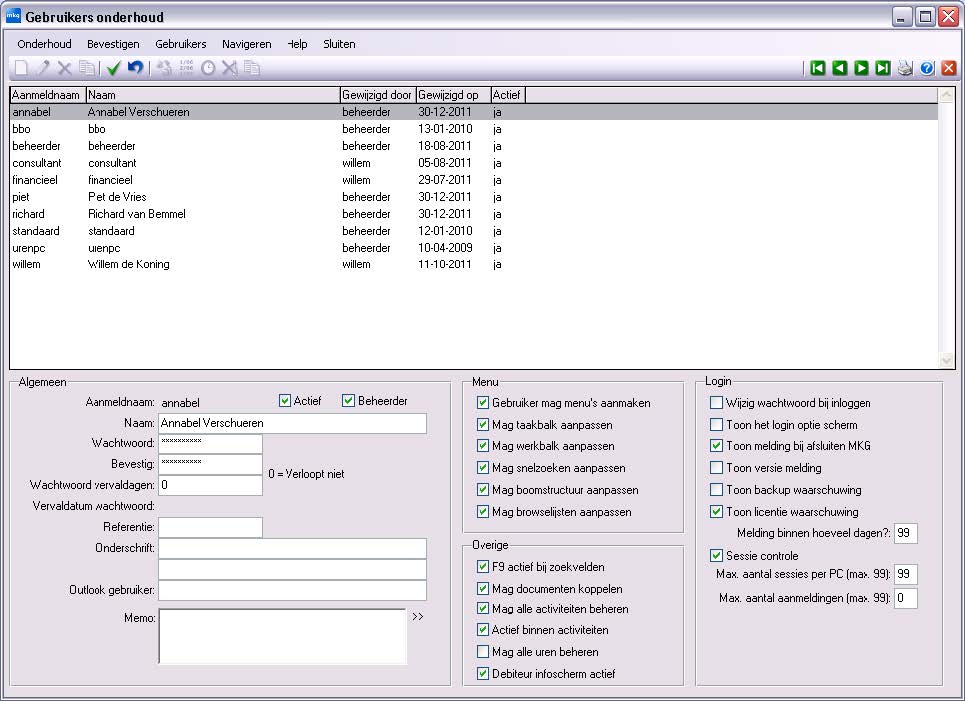Screen dimensions: 965x701
Task: Select the bbo user row
Action: click(x=474, y=129)
